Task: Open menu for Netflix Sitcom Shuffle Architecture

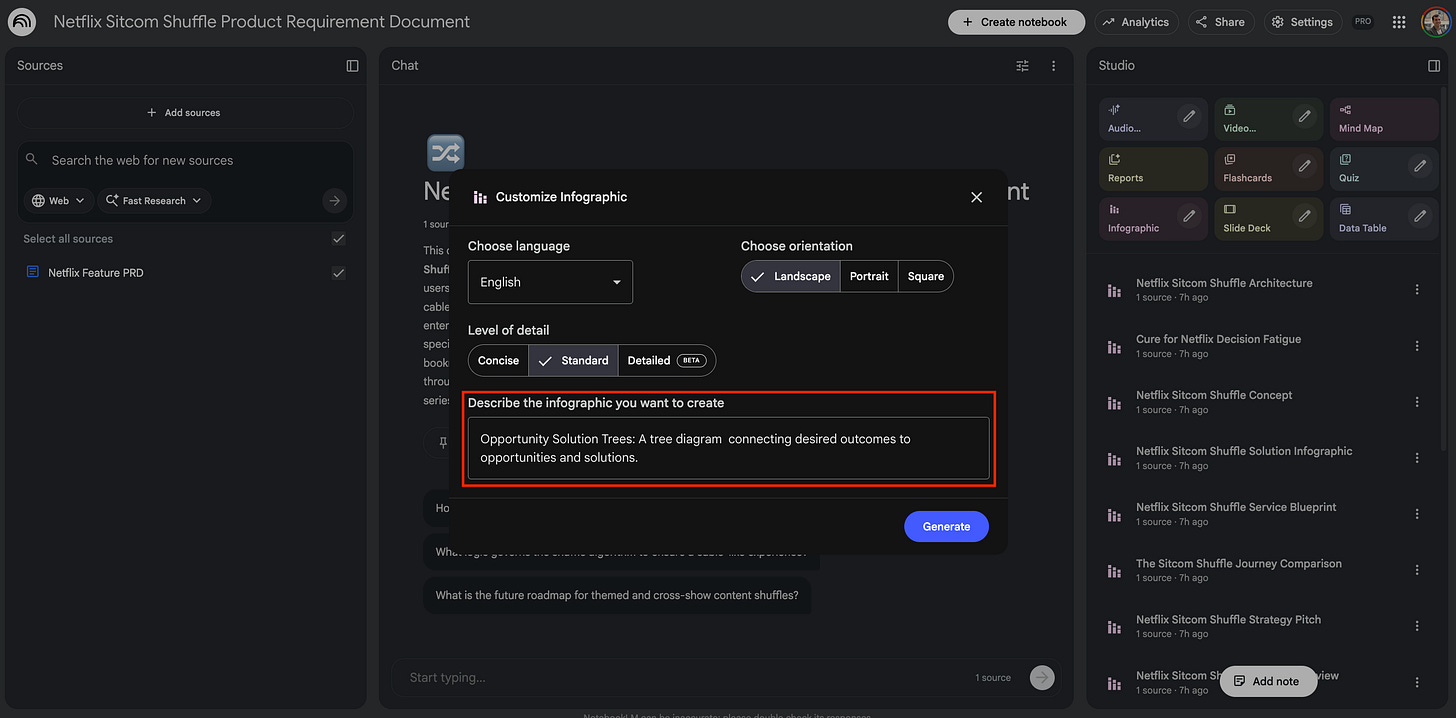Action: pyautogui.click(x=1417, y=290)
